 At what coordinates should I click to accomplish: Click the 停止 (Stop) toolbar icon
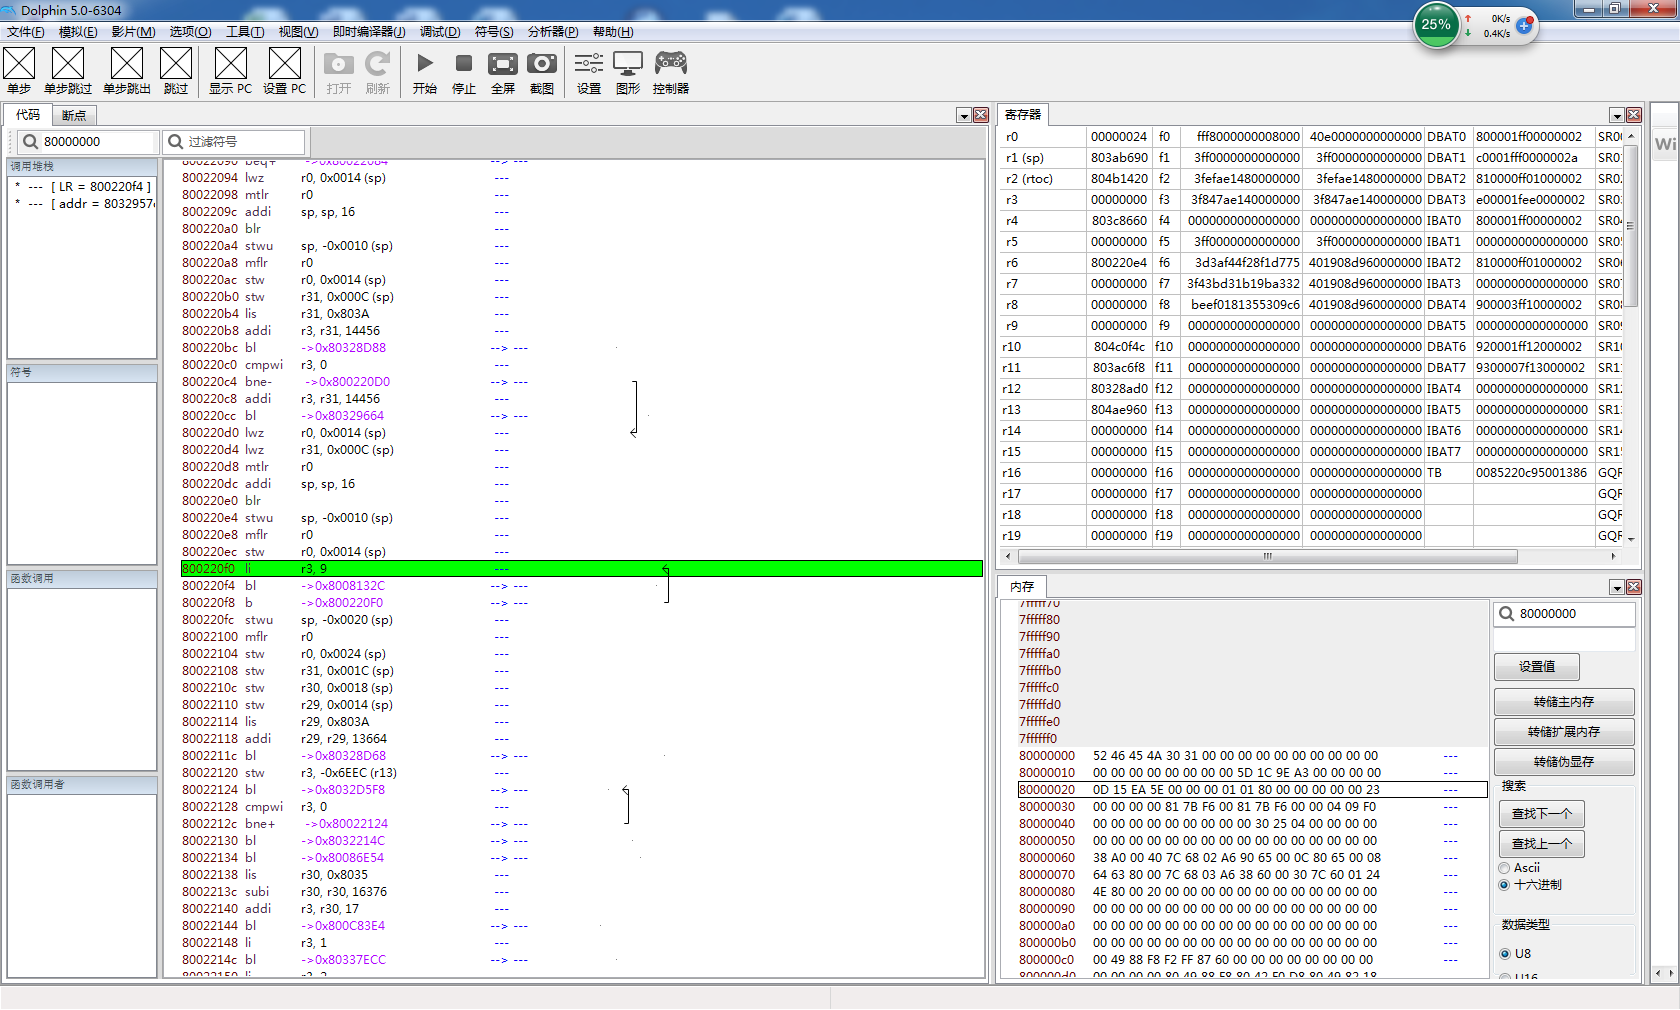point(464,64)
